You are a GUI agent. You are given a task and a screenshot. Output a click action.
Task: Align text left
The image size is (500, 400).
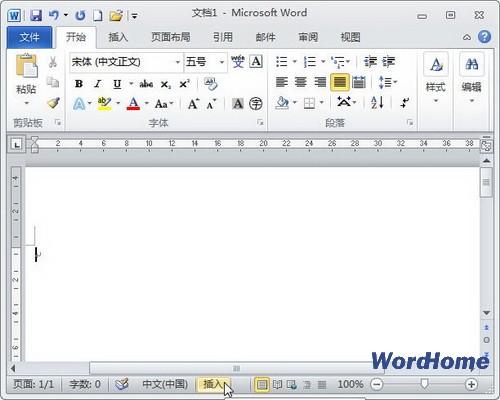pyautogui.click(x=282, y=82)
